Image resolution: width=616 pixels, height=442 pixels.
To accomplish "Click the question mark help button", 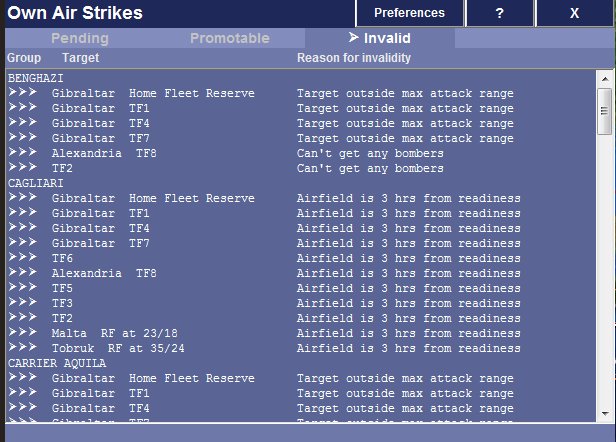I will [499, 13].
